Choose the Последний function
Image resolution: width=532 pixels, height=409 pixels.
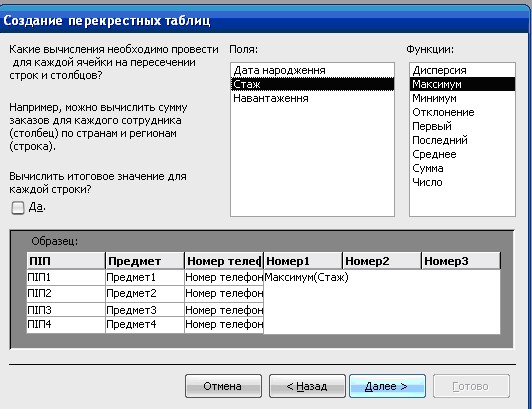[x=462, y=140]
